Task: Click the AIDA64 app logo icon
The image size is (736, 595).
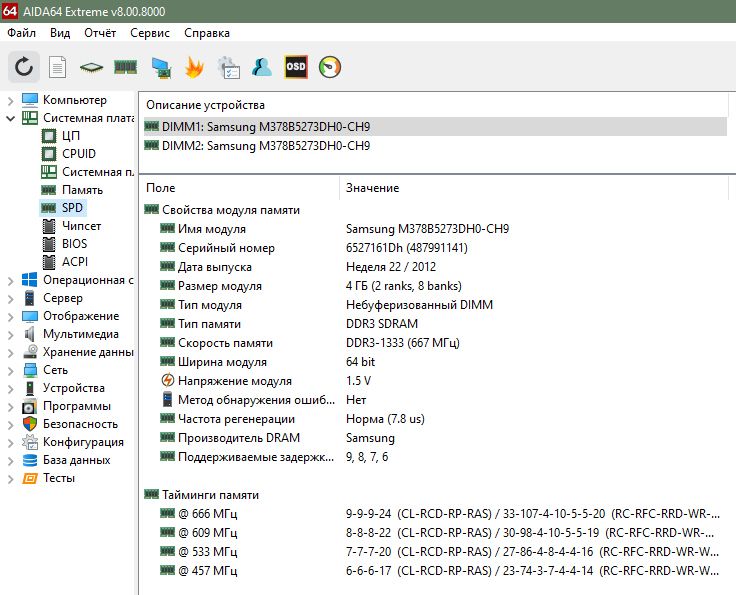Action: tap(10, 11)
